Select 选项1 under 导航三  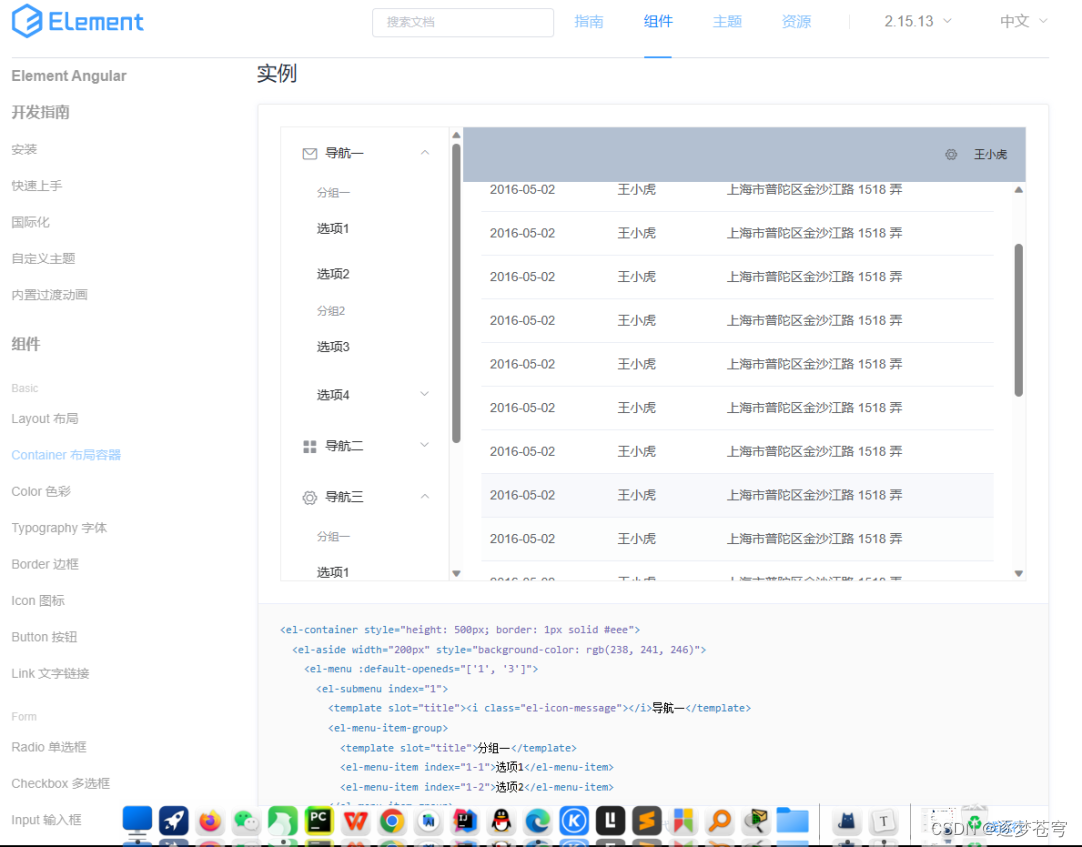pyautogui.click(x=333, y=572)
